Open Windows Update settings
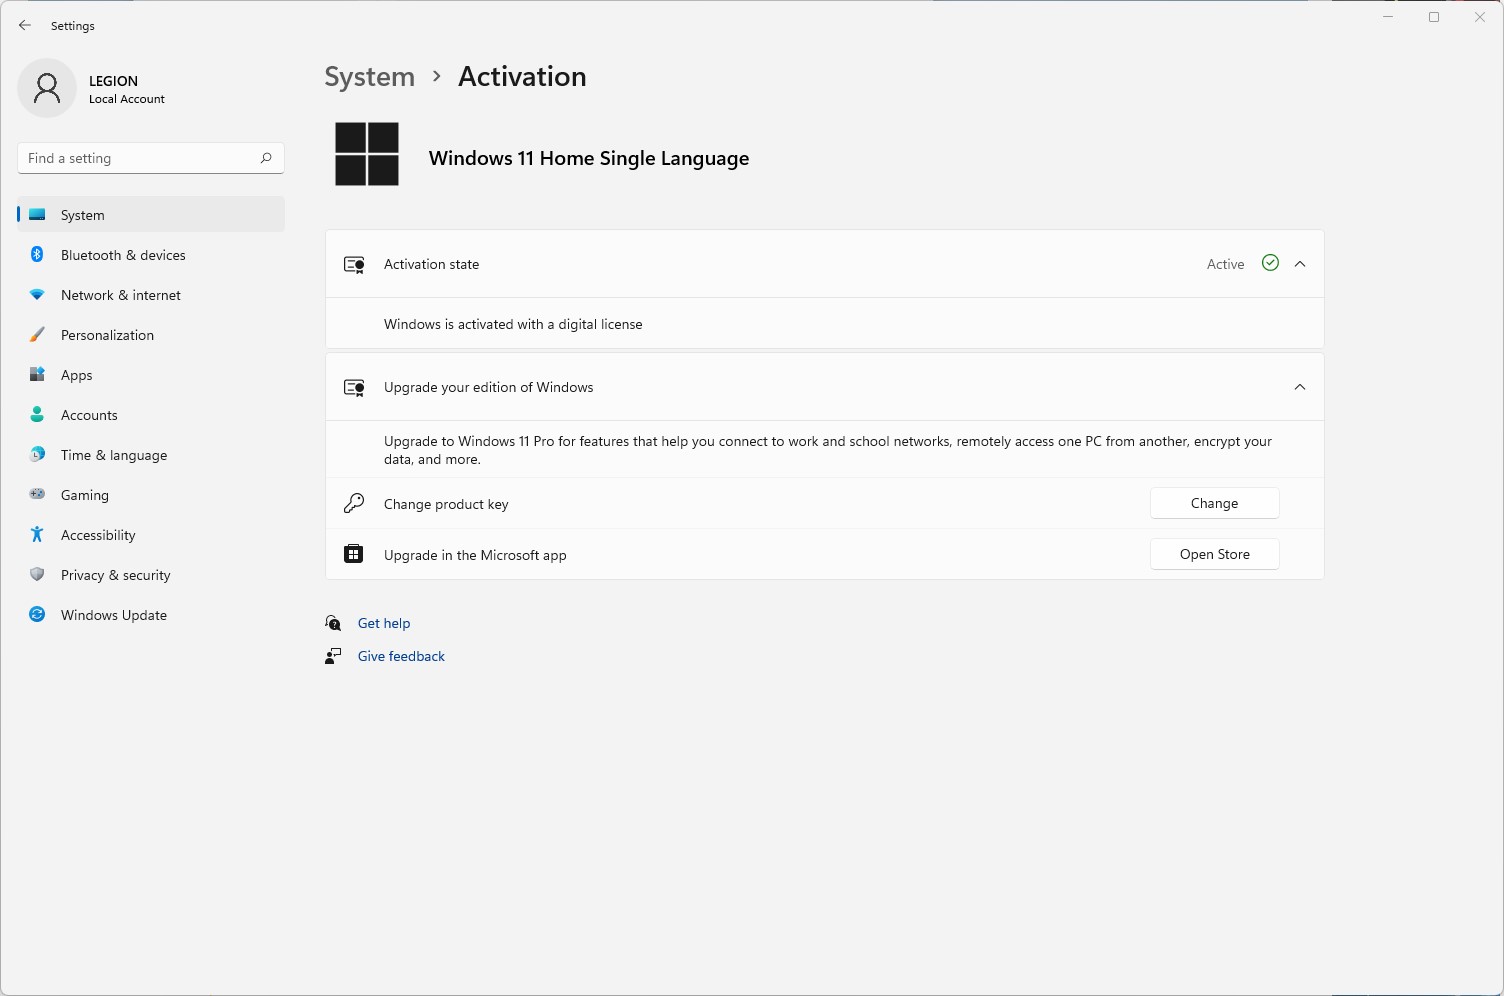 (x=113, y=615)
